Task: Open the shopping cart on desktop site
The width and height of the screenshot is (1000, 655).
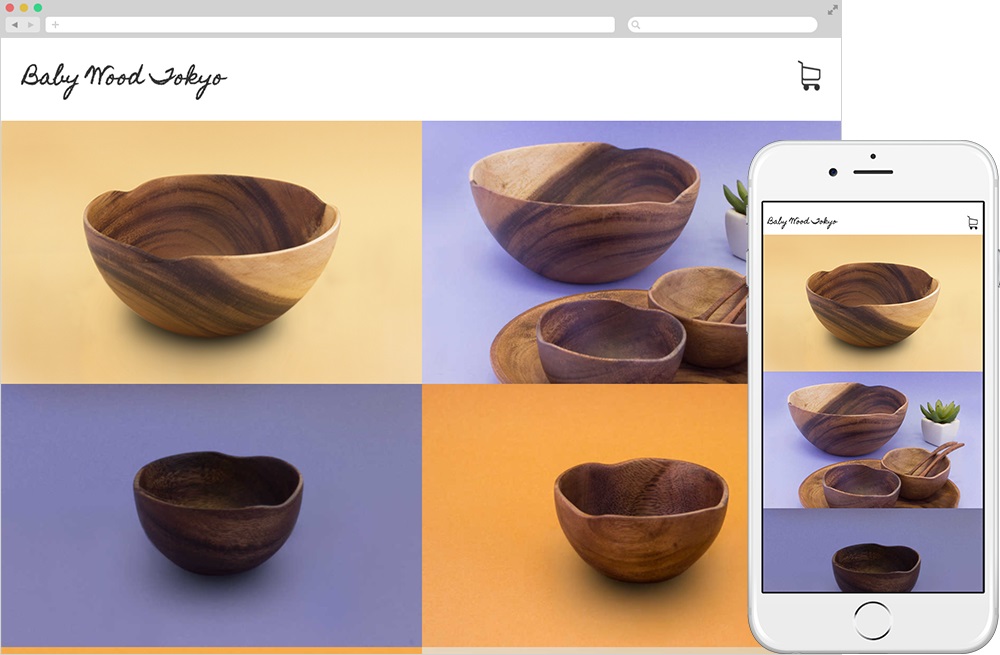Action: 809,76
